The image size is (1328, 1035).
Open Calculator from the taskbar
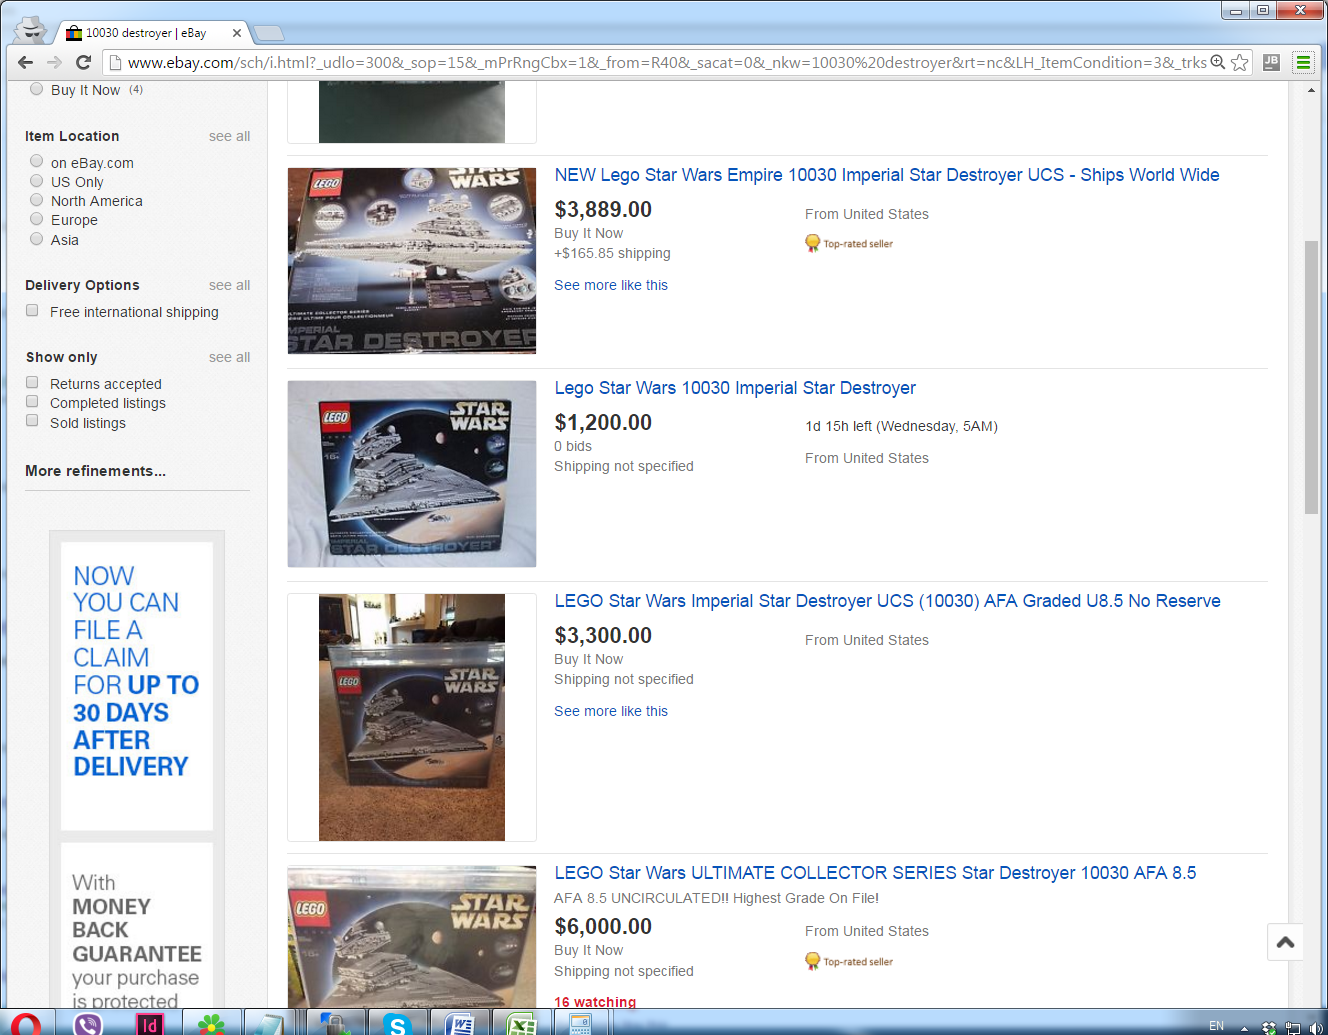click(581, 1024)
